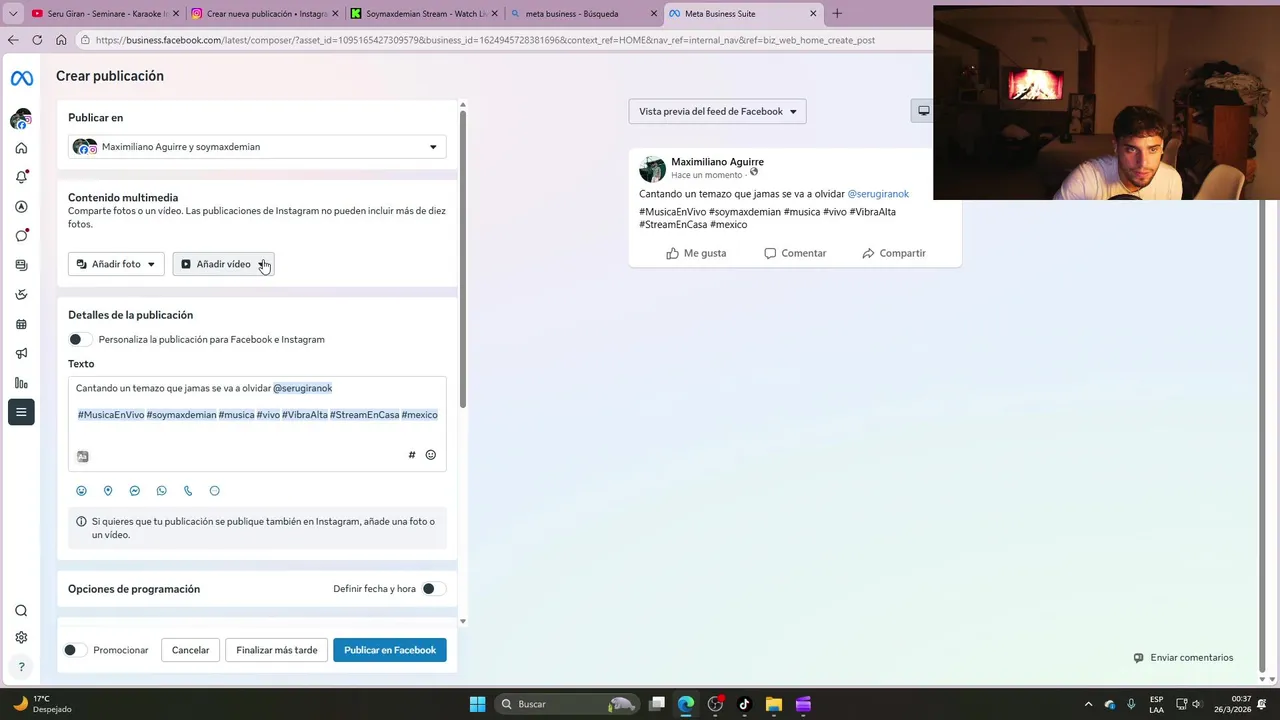Open the Windows Start menu
This screenshot has width=1280, height=720.
pyautogui.click(x=477, y=704)
